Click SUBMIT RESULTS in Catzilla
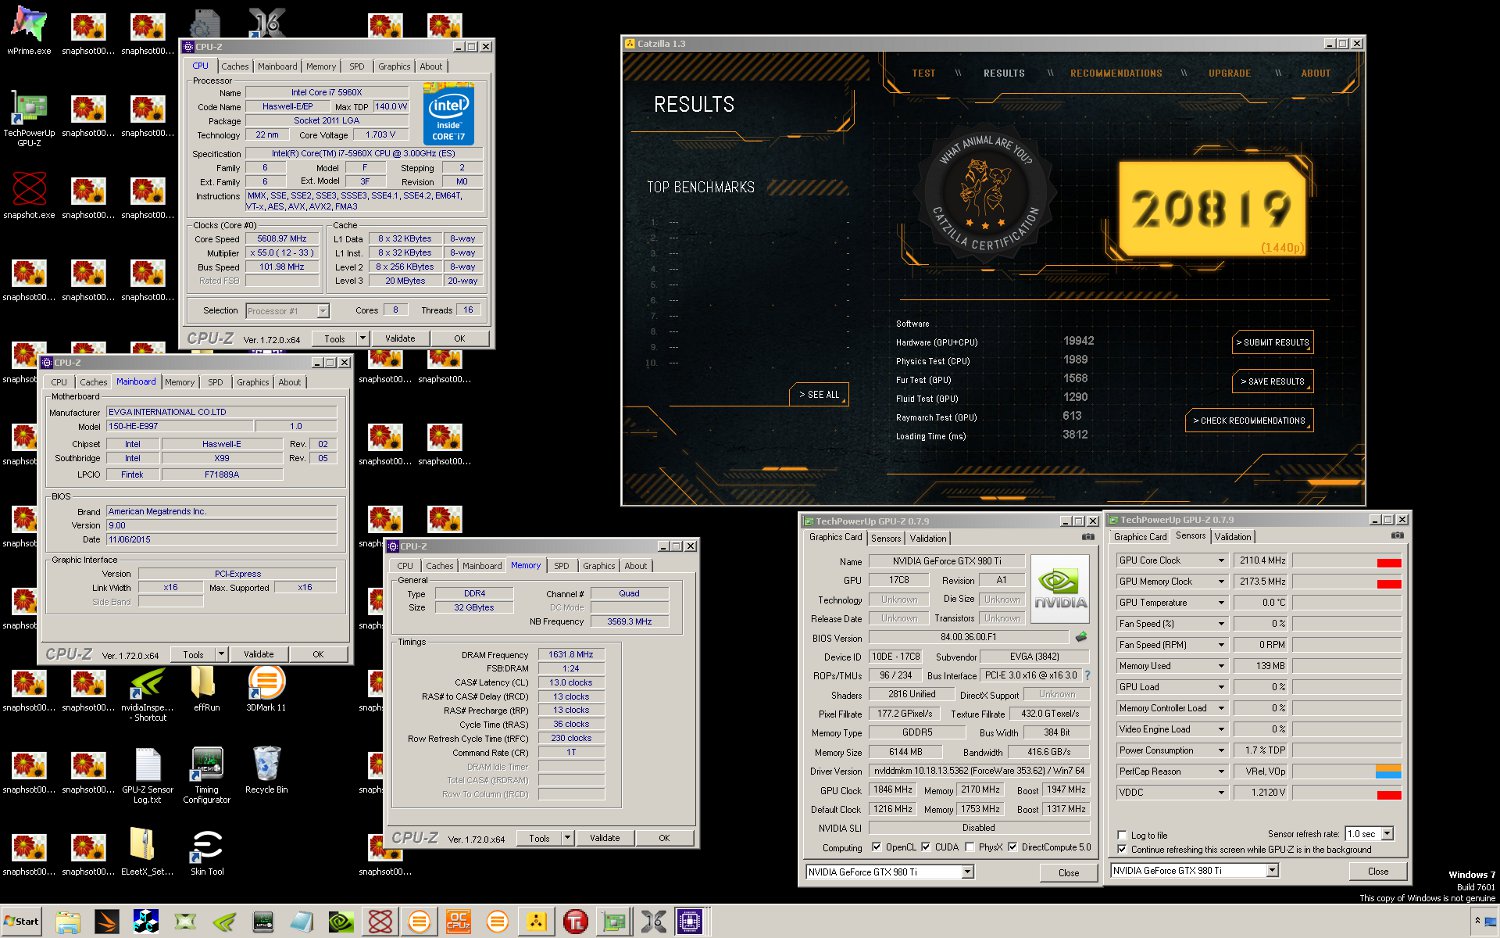 1272,343
